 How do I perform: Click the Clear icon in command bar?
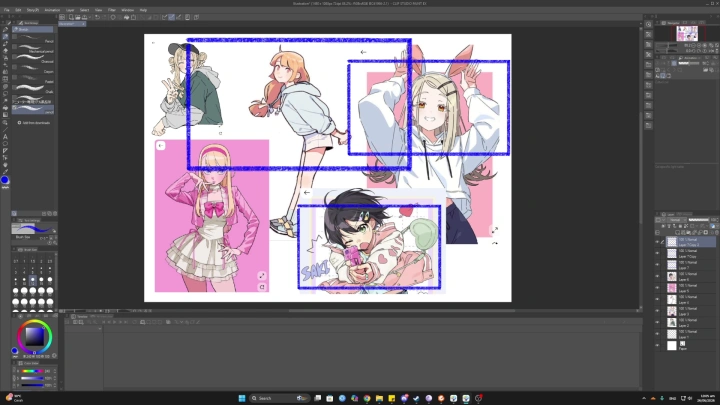113,17
